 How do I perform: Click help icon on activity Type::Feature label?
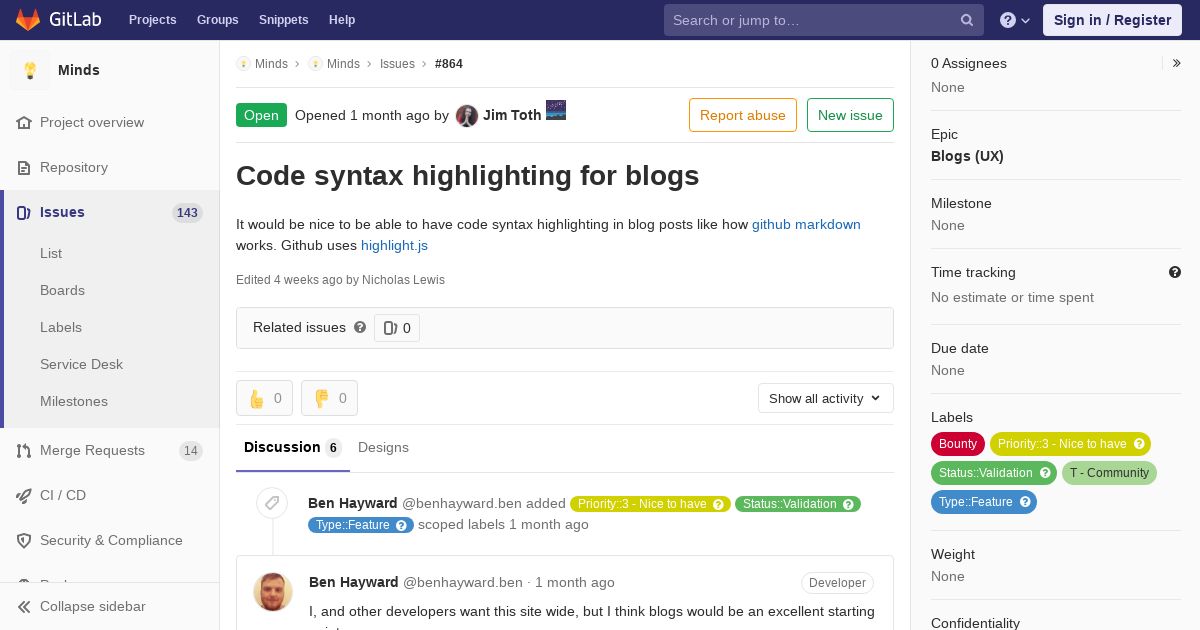coord(402,525)
